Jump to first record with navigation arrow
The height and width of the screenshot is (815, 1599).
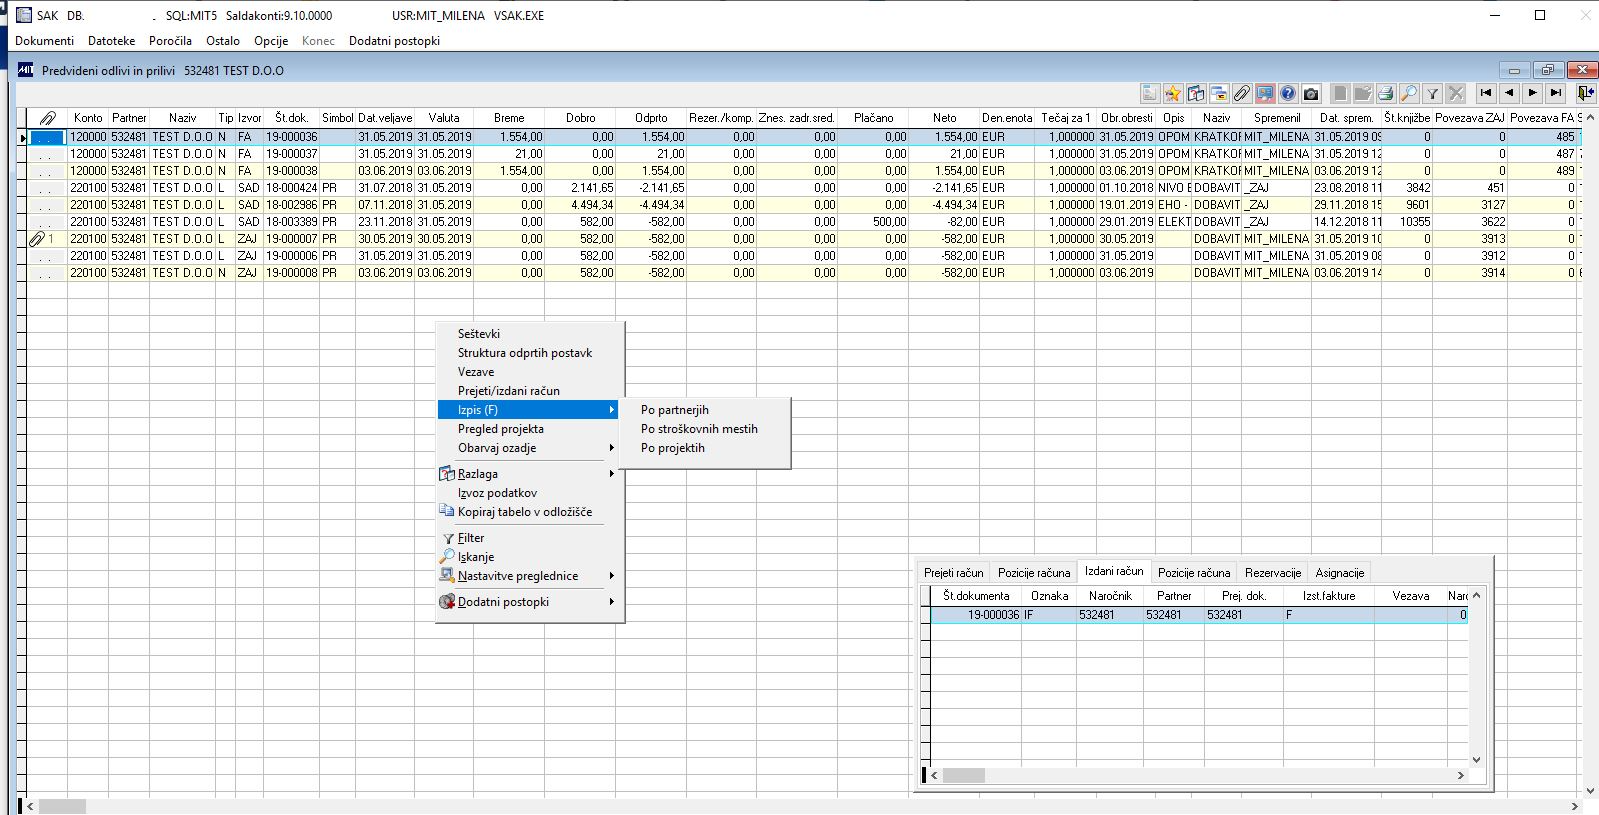coord(1486,93)
